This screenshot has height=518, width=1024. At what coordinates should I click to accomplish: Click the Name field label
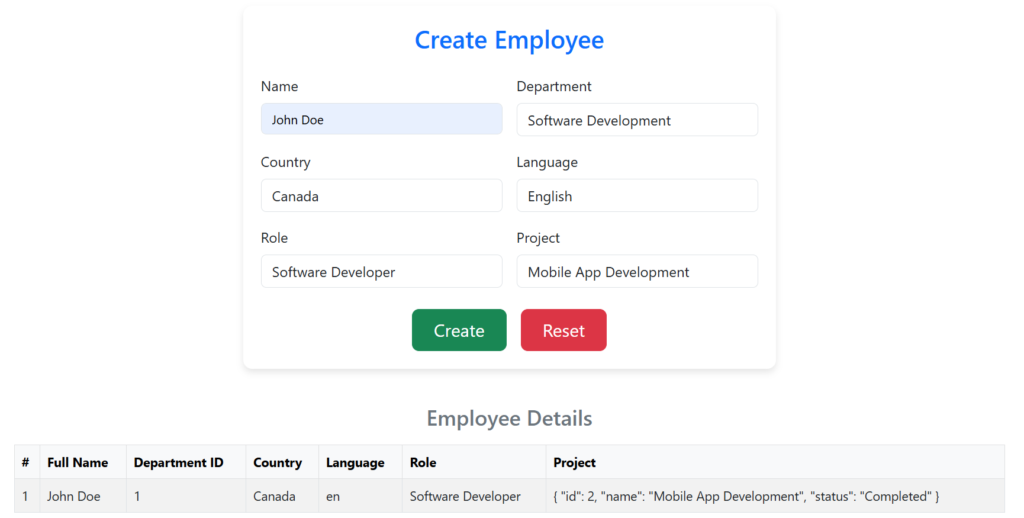tap(280, 86)
